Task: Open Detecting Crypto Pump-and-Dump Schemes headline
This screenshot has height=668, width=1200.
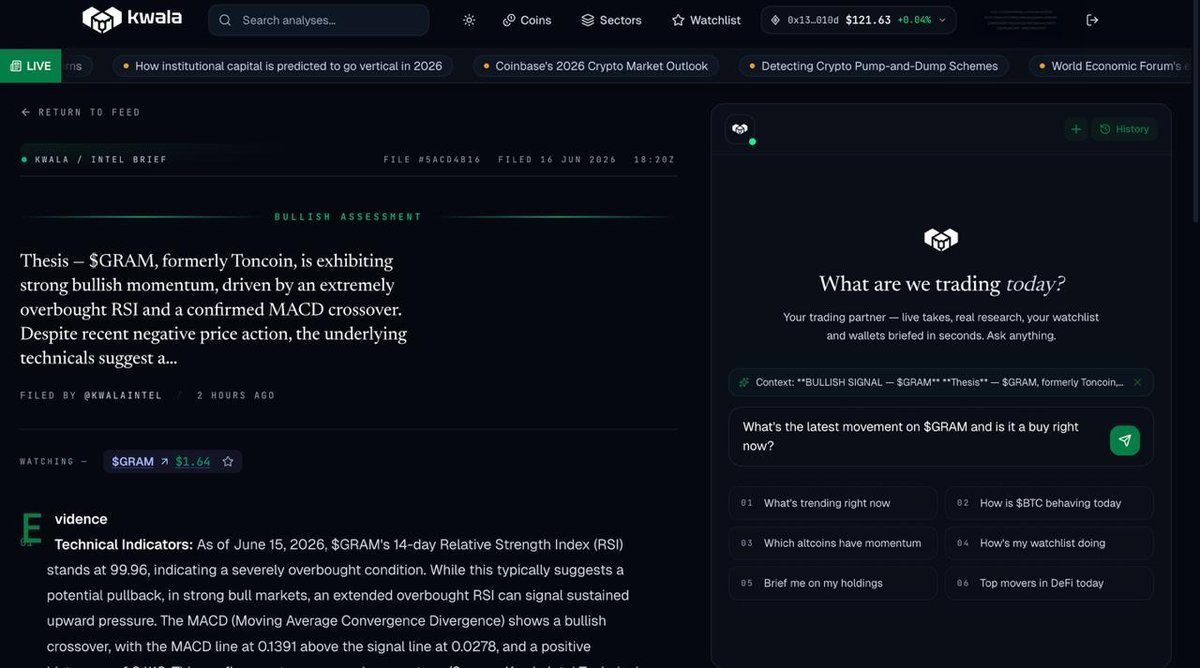Action: click(x=873, y=66)
